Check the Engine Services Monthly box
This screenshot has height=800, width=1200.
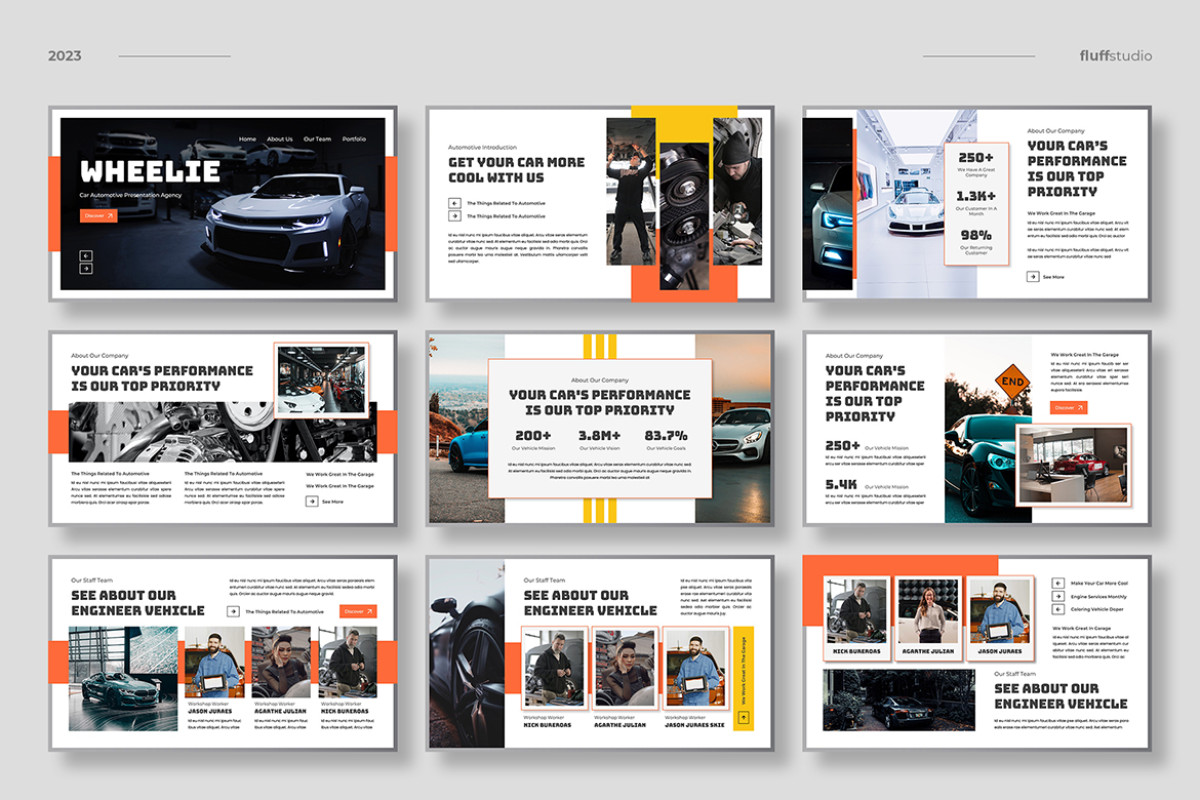(x=1058, y=597)
